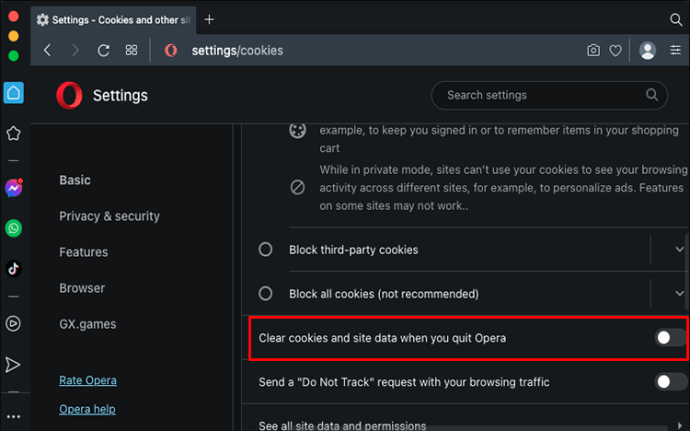Screen dimensions: 690x431
Task: Take a snapshot with camera icon
Action: pos(593,50)
